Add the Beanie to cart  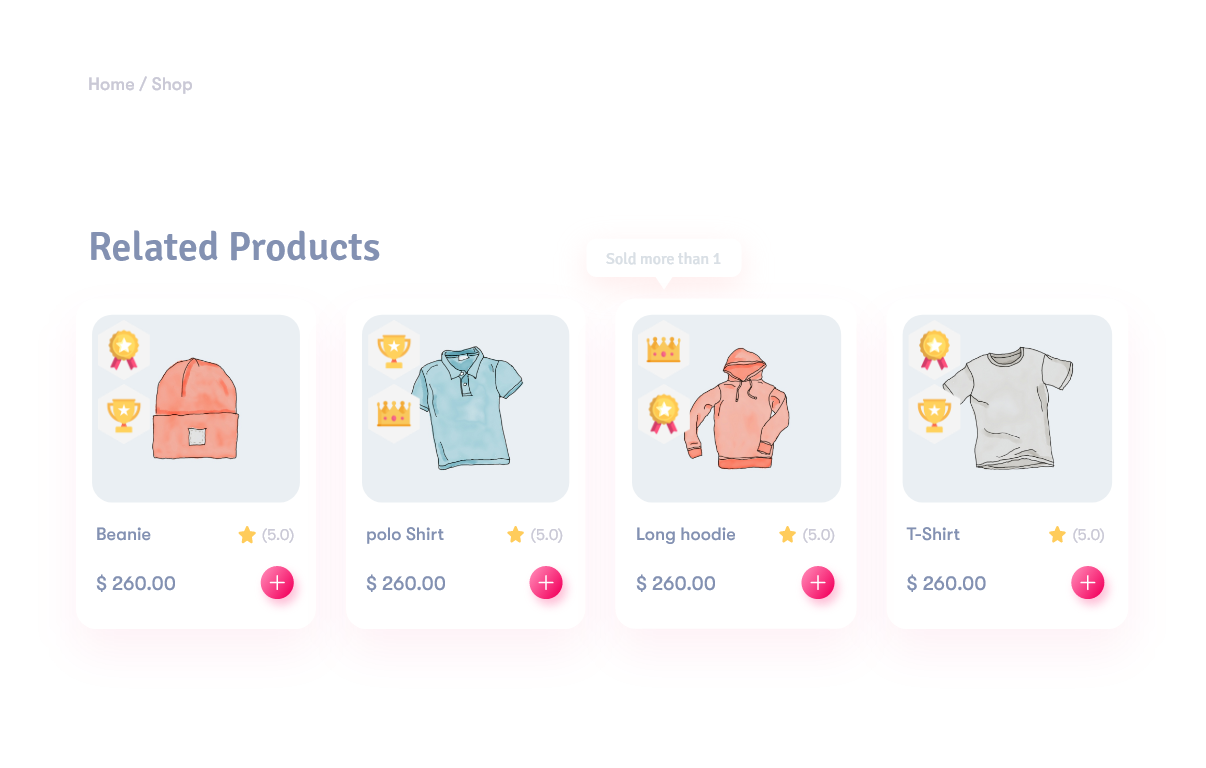(277, 582)
